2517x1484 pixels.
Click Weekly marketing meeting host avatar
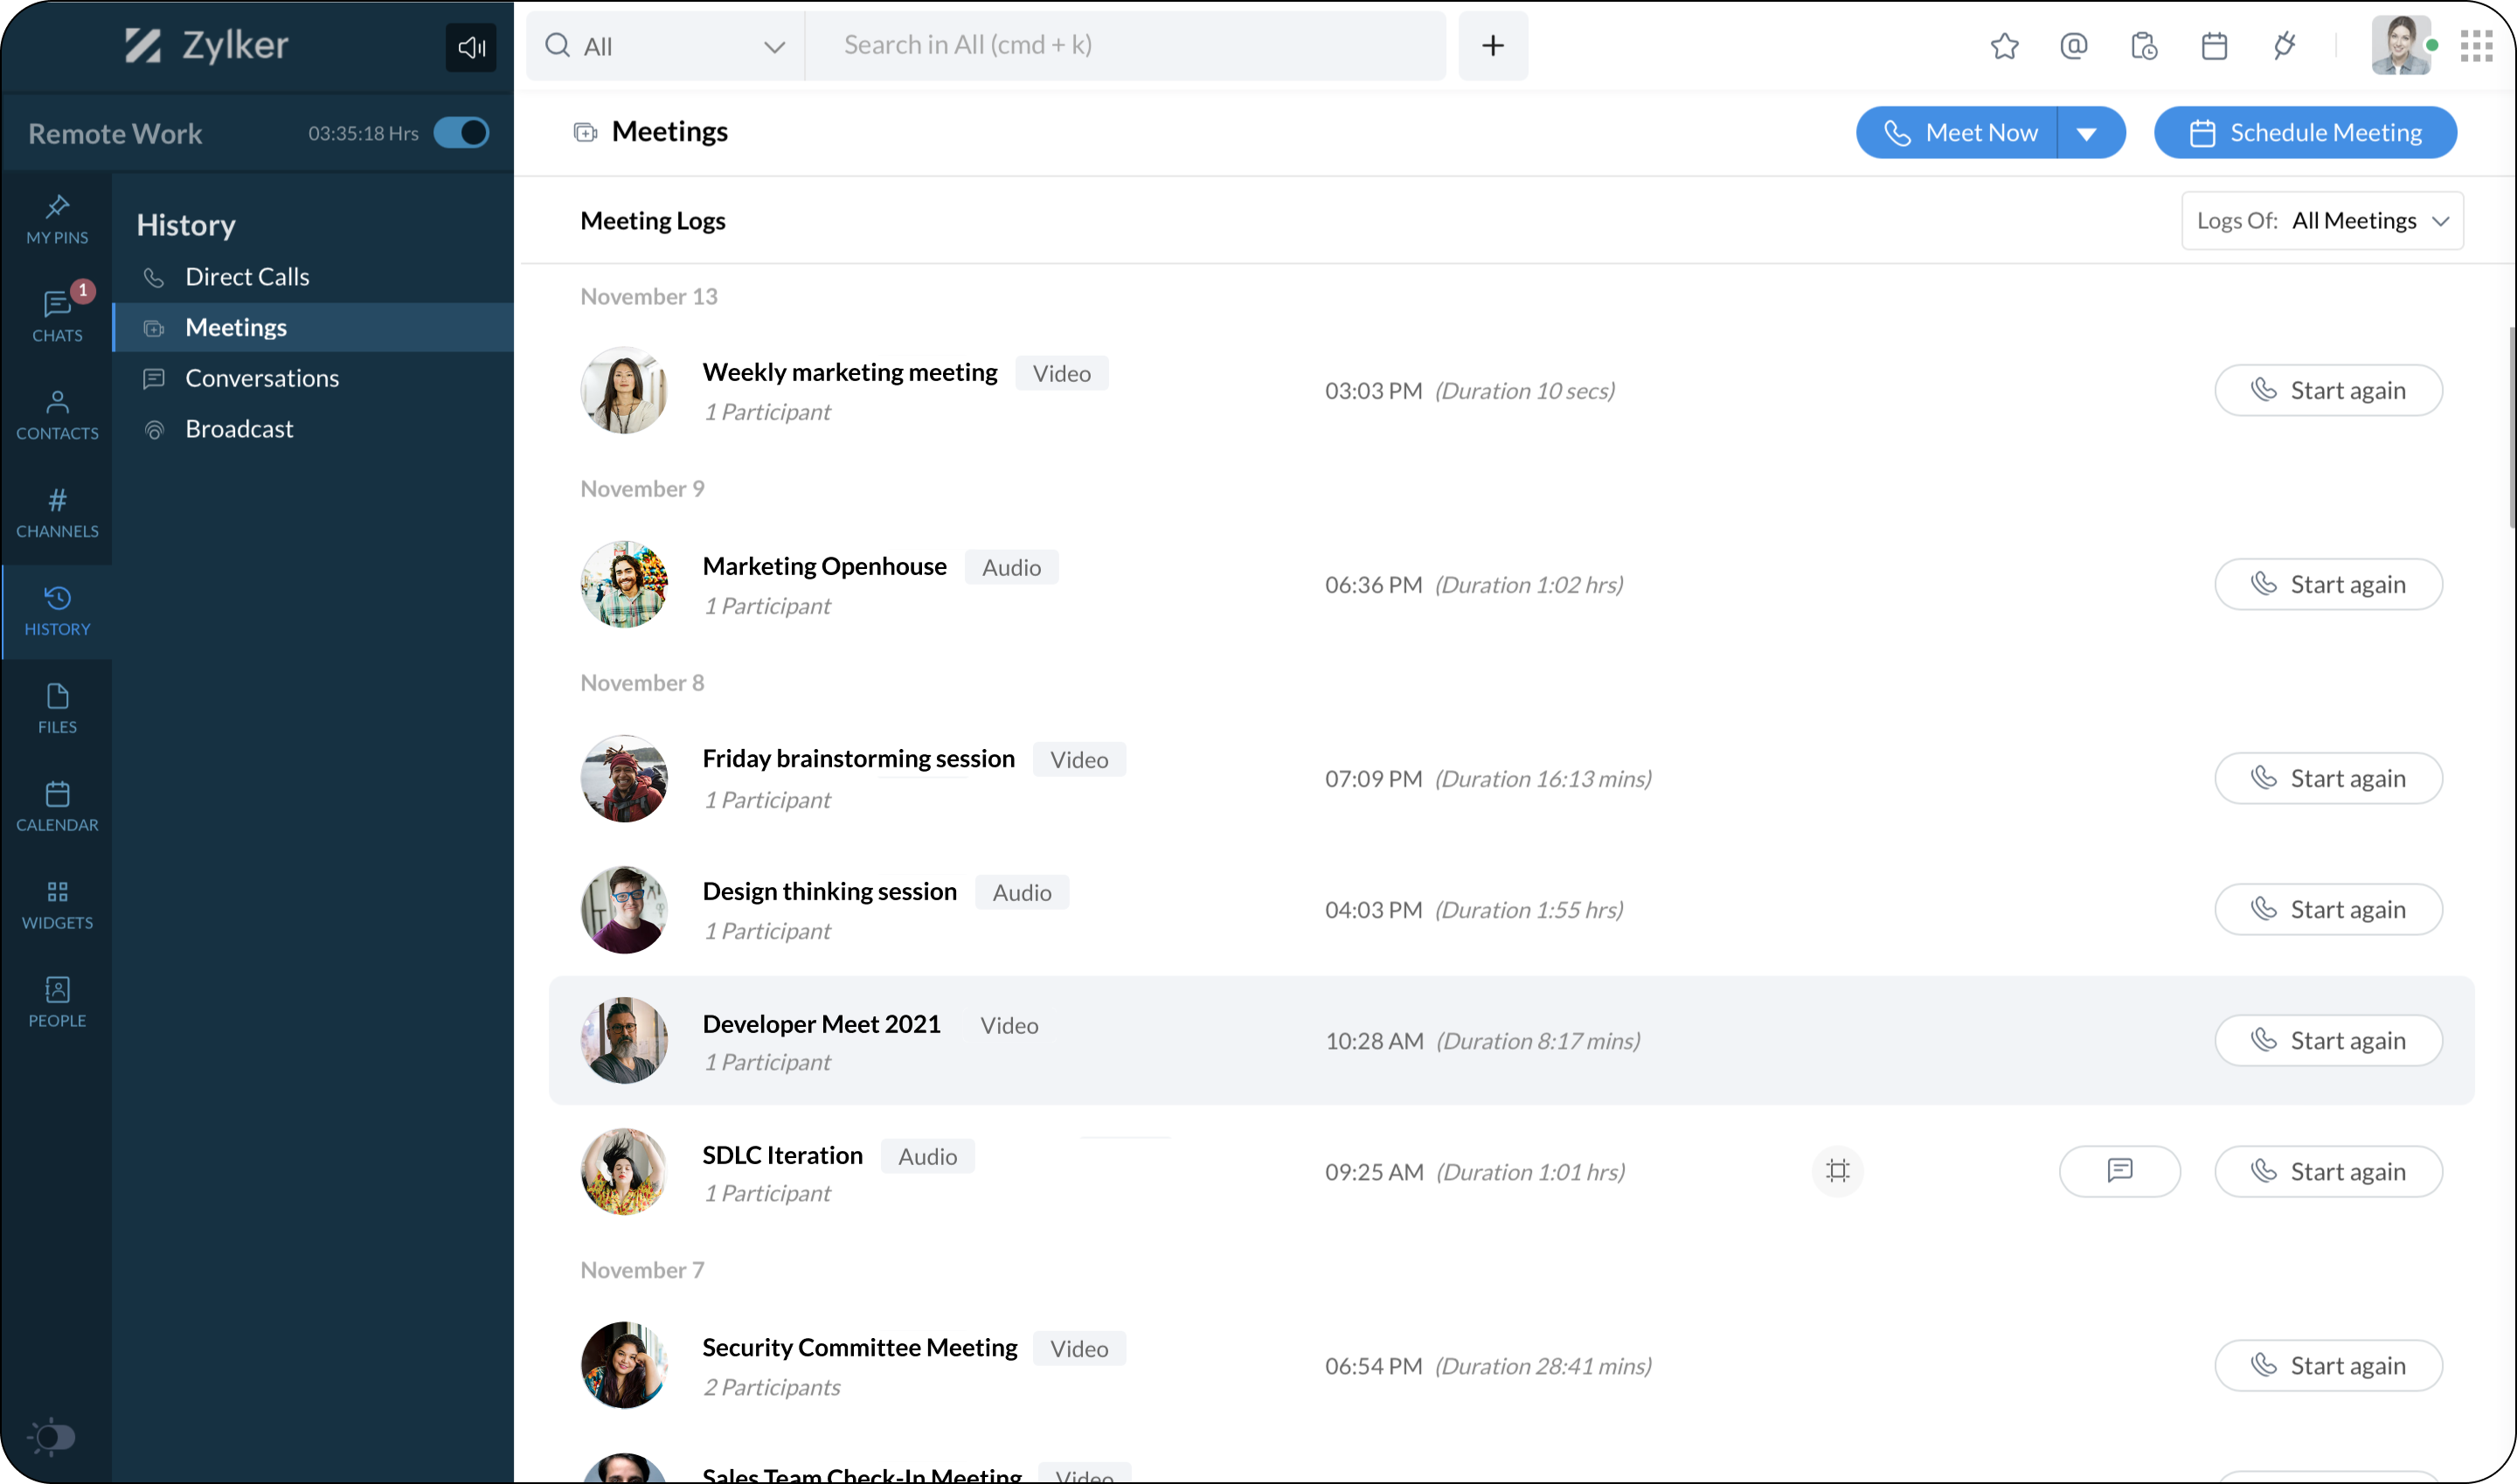624,390
